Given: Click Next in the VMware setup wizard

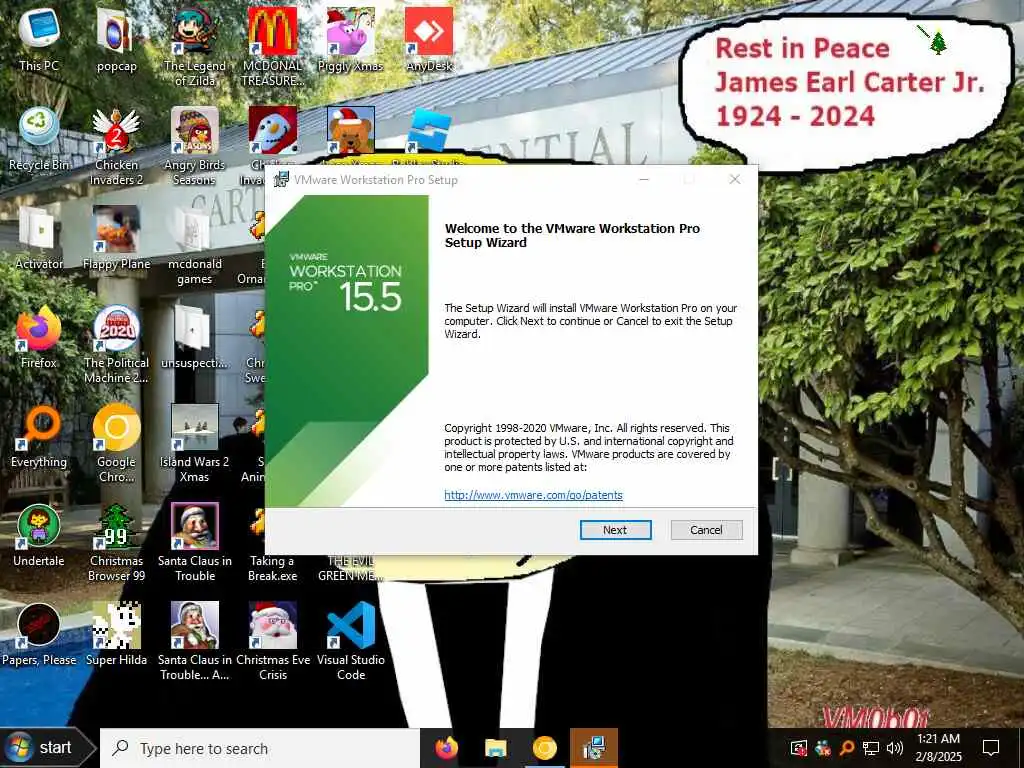Looking at the screenshot, I should tap(615, 530).
